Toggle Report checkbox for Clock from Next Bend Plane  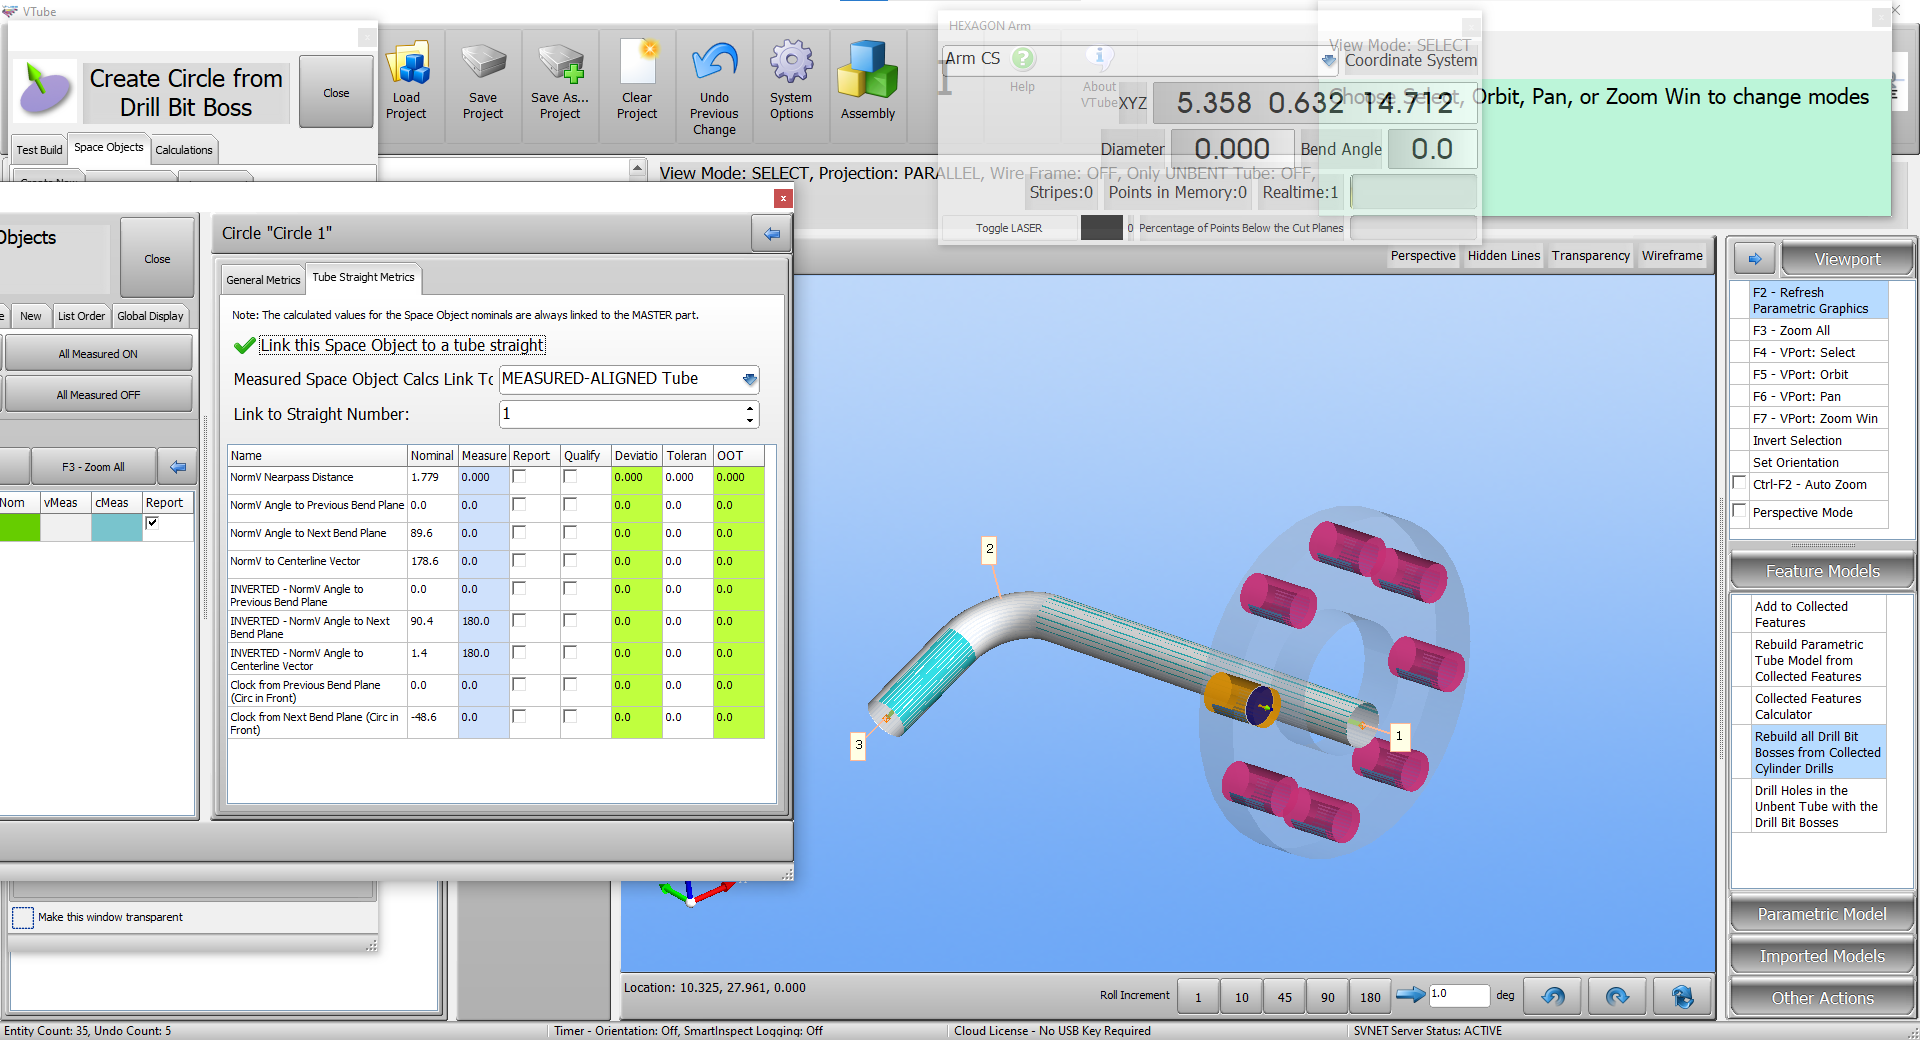519,717
